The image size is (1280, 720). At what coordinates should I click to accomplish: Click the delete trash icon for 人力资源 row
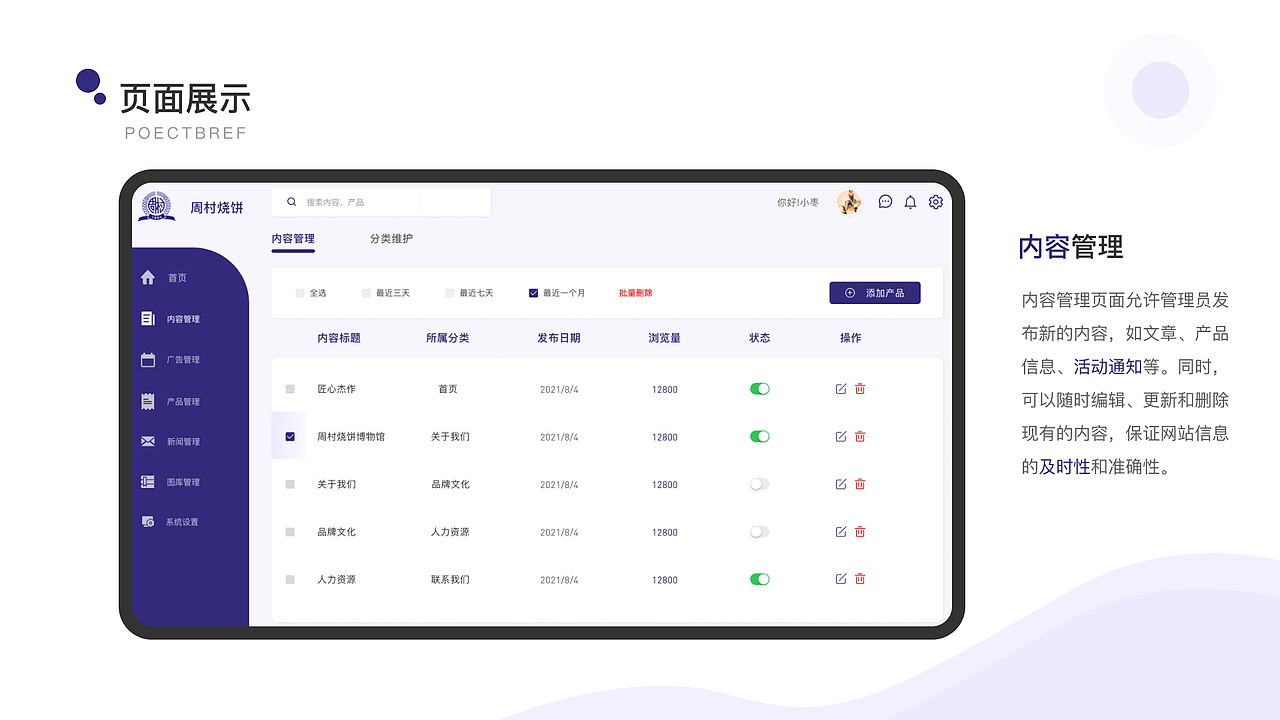860,578
